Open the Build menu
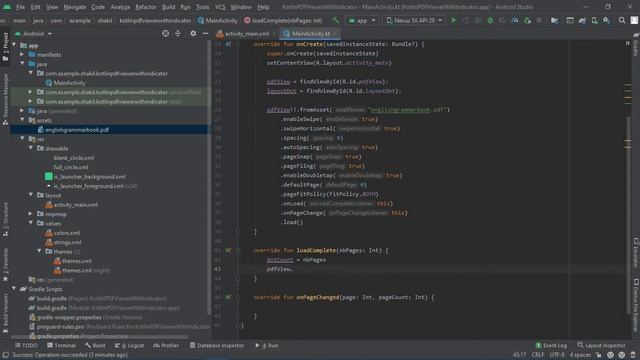Screen dimensions: 640x360 168,7
